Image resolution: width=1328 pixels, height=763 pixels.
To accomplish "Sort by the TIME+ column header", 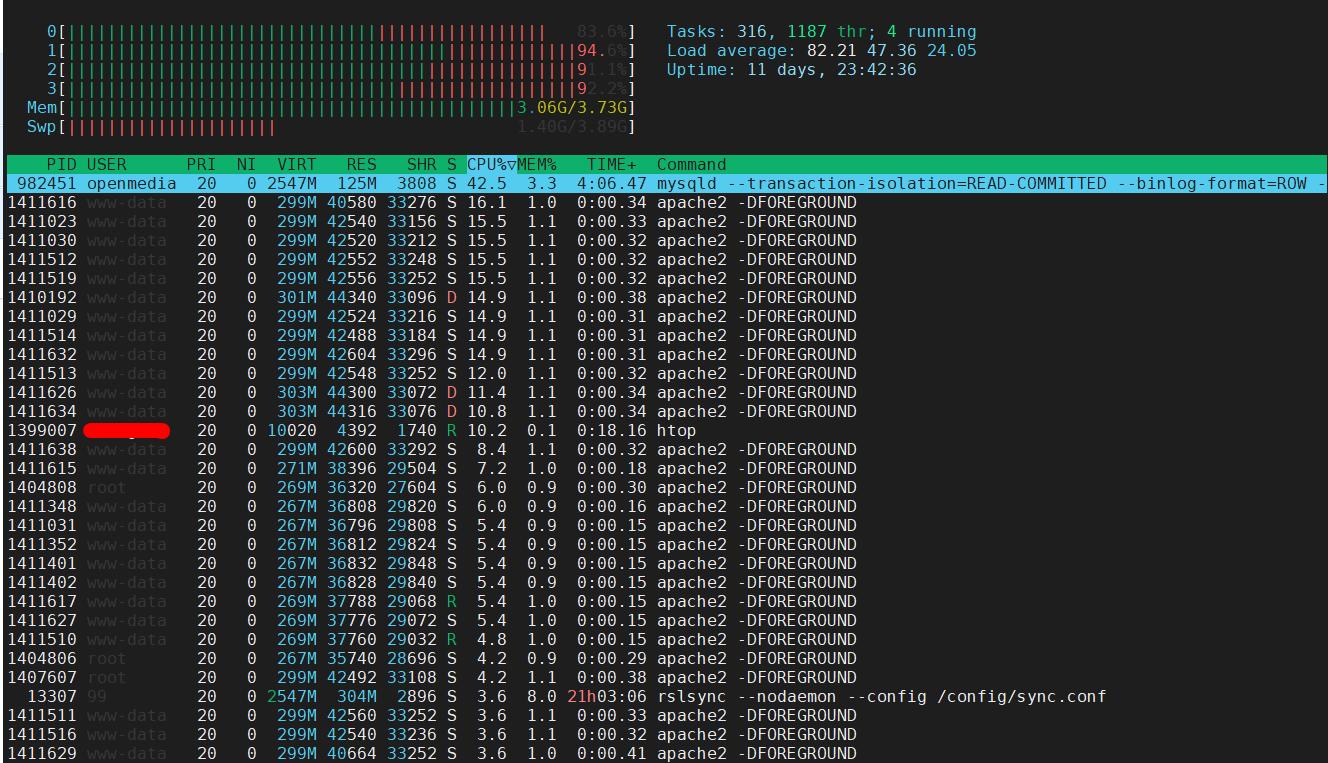I will (x=610, y=164).
